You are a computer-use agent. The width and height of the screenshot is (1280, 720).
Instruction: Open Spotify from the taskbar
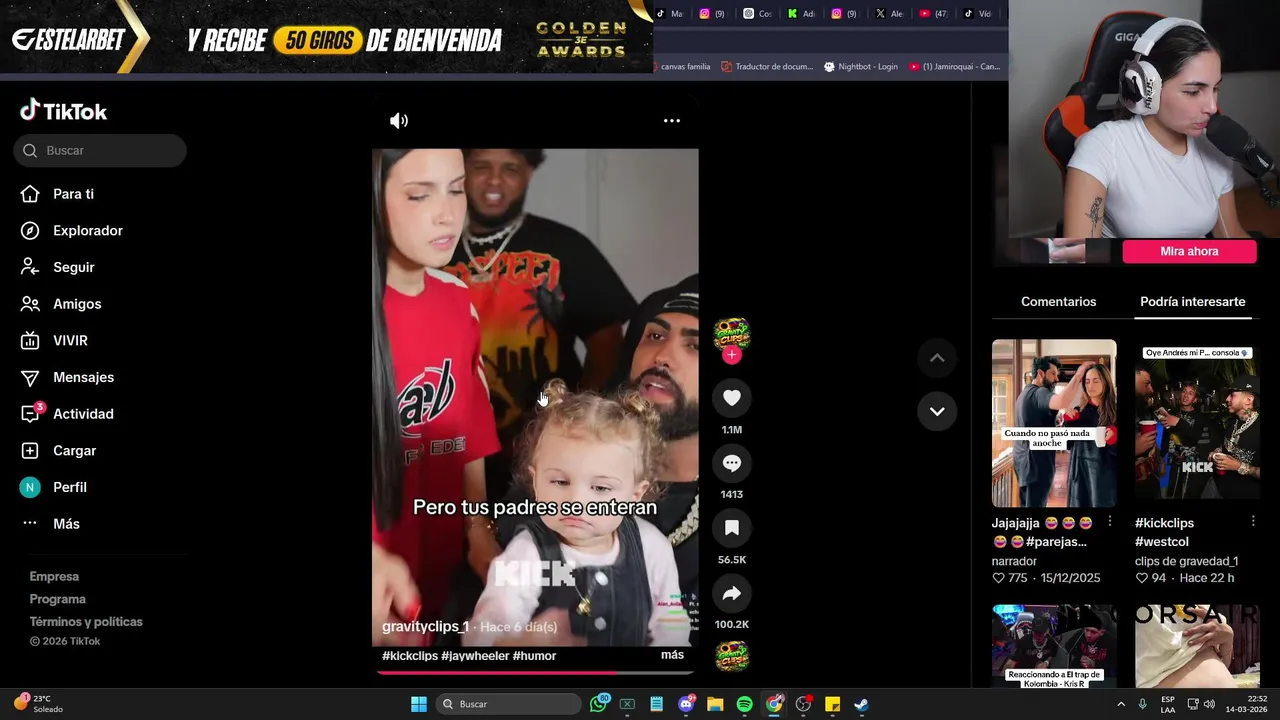[x=744, y=704]
